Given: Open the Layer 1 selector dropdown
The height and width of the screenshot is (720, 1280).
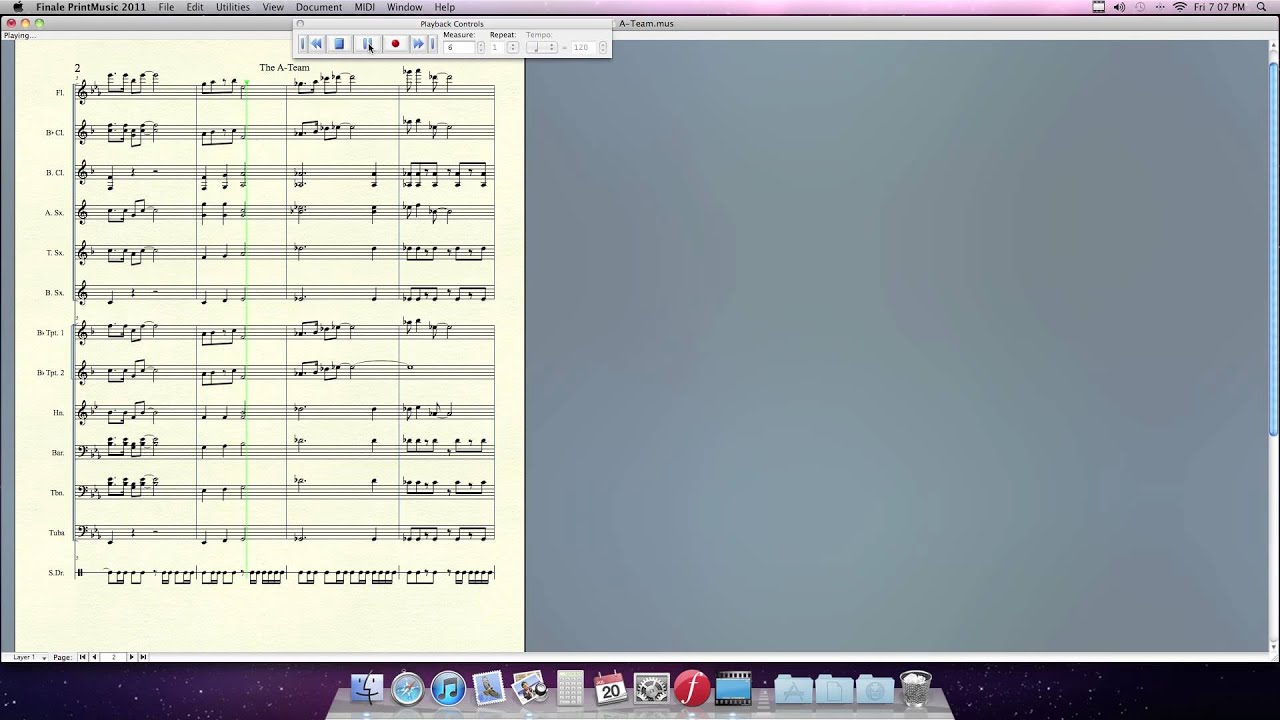Looking at the screenshot, I should (x=29, y=657).
